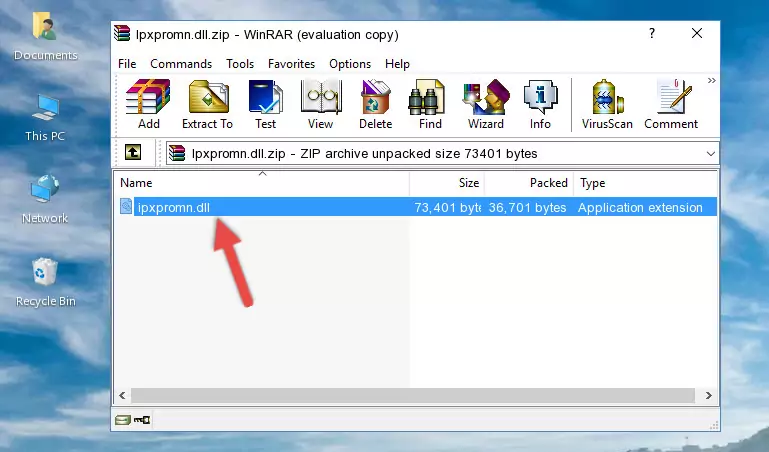This screenshot has height=452, width=769.
Task: Show archive Info
Action: (x=540, y=104)
